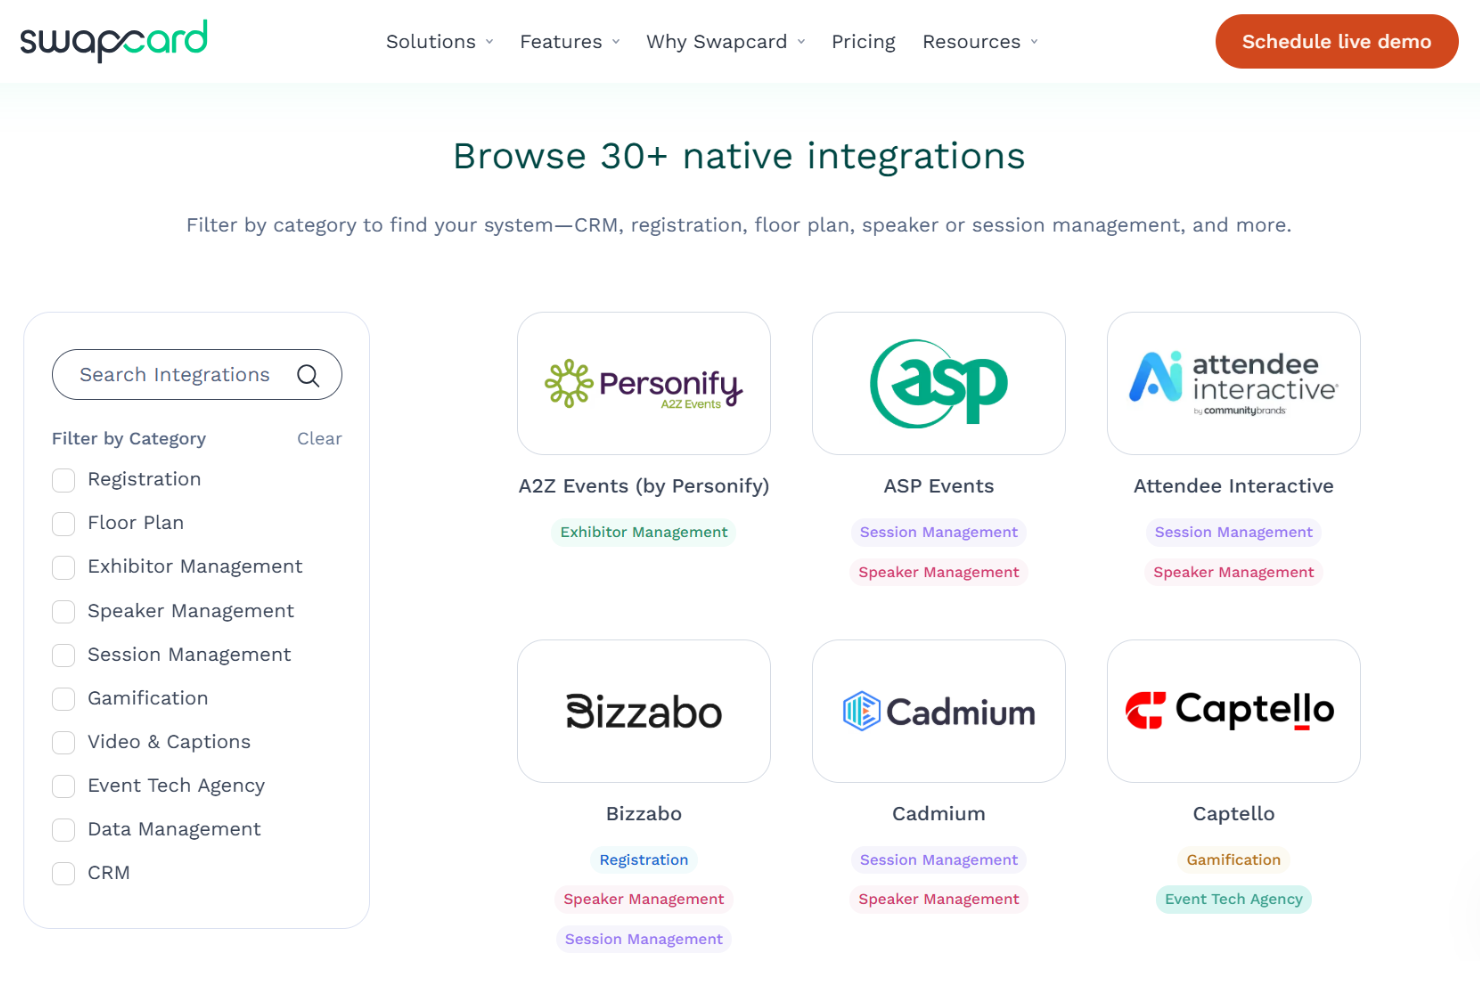
Task: Click the Cadmium title link
Action: pyautogui.click(x=939, y=814)
